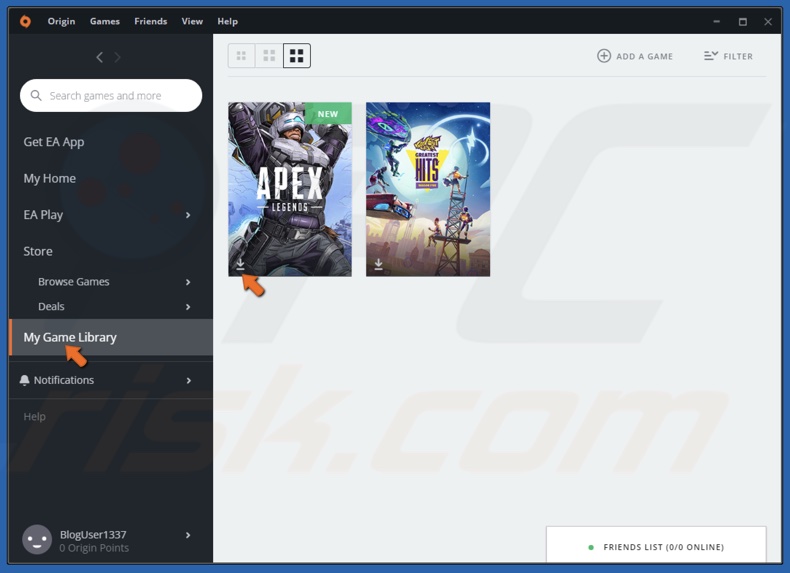790x573 pixels.
Task: Open the Friends menu
Action: pyautogui.click(x=151, y=21)
